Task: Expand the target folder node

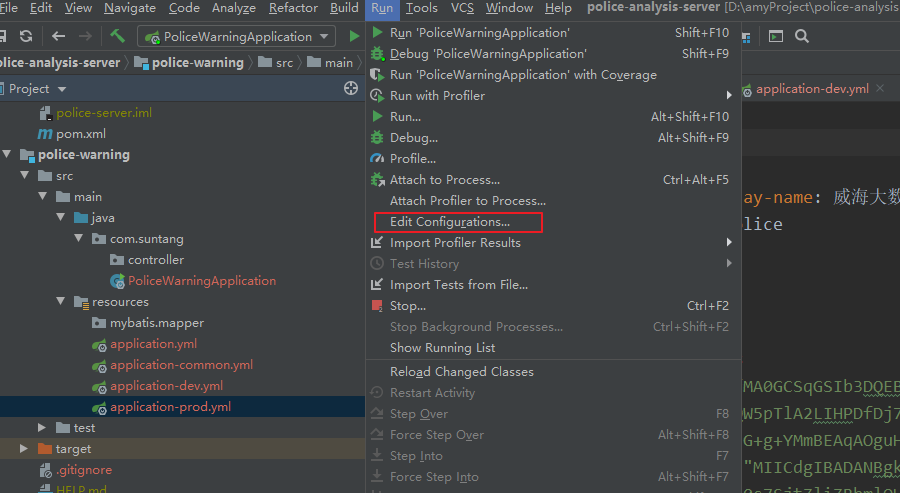Action: (24, 449)
